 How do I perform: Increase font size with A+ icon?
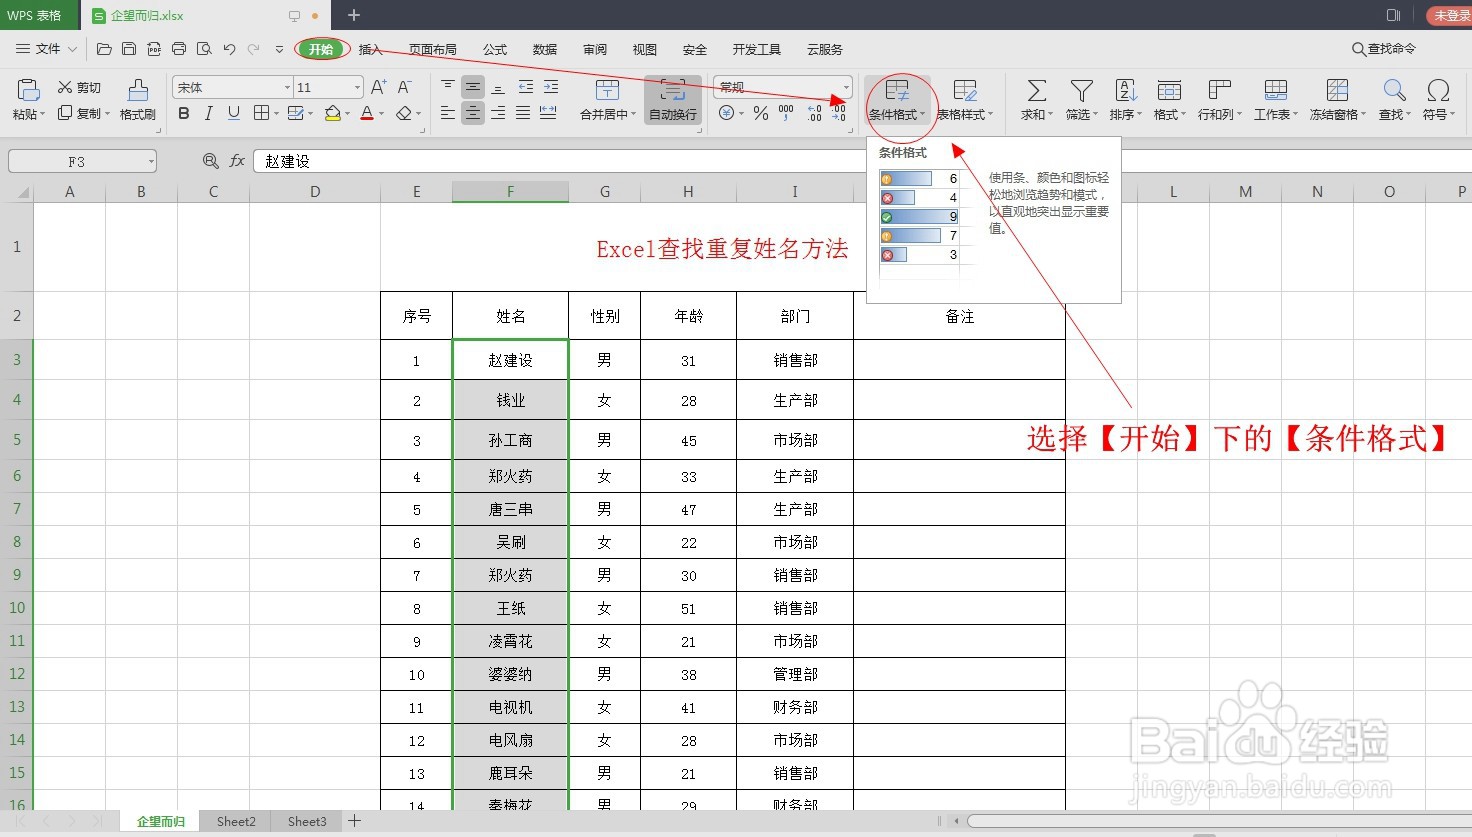click(x=378, y=87)
